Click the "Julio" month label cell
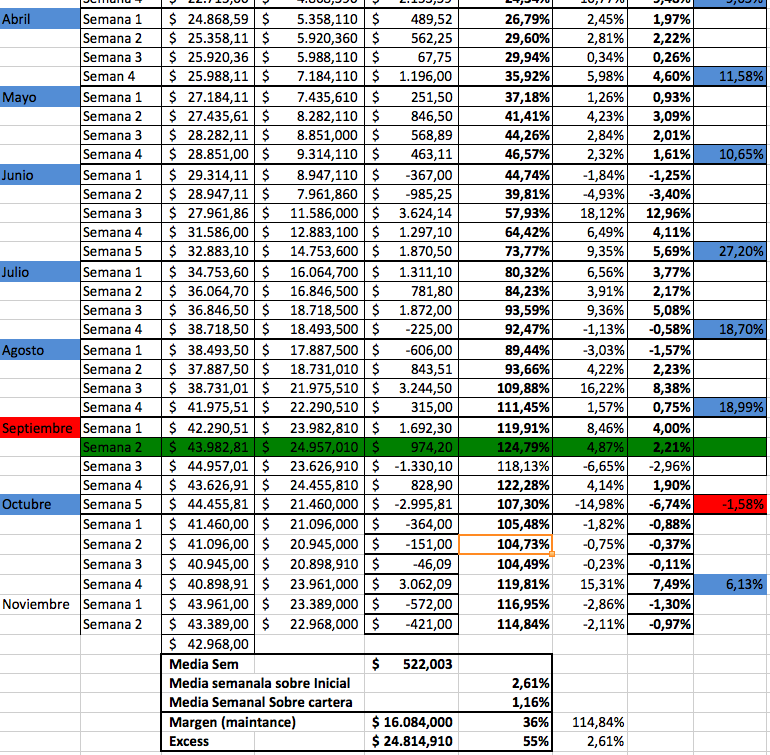This screenshot has width=770, height=755. click(x=40, y=272)
